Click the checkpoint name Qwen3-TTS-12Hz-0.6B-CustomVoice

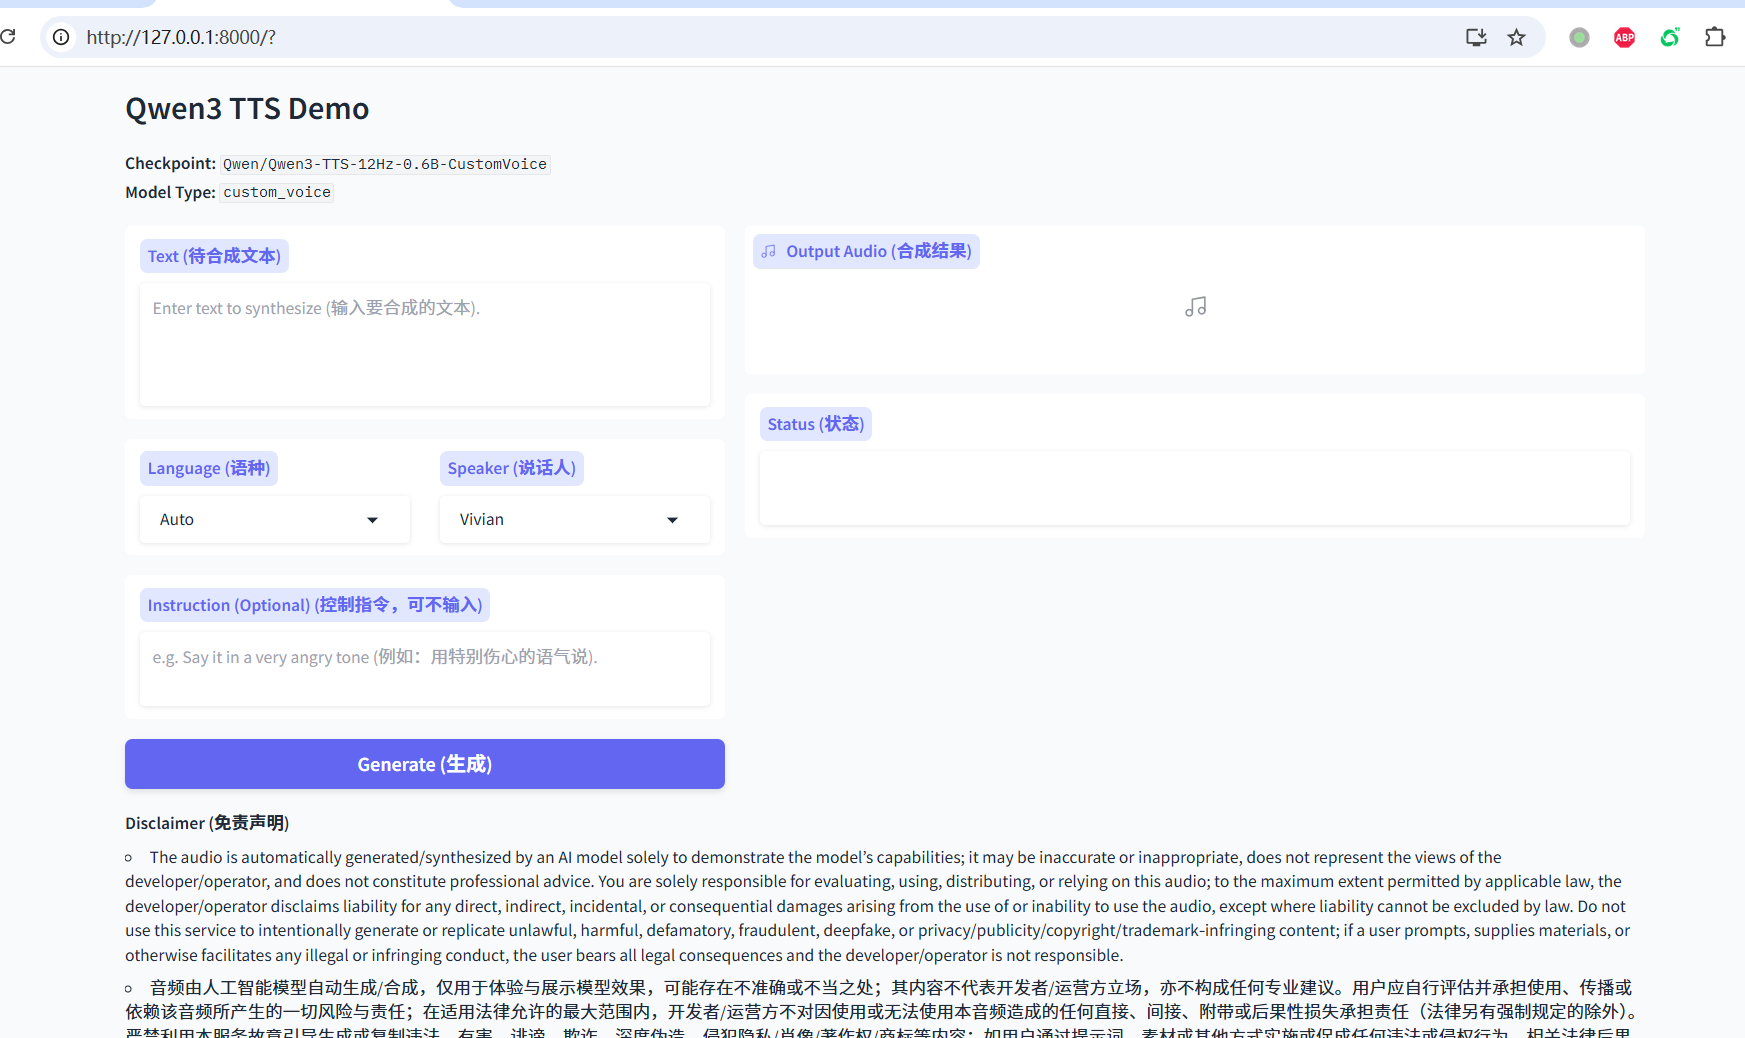click(x=385, y=164)
